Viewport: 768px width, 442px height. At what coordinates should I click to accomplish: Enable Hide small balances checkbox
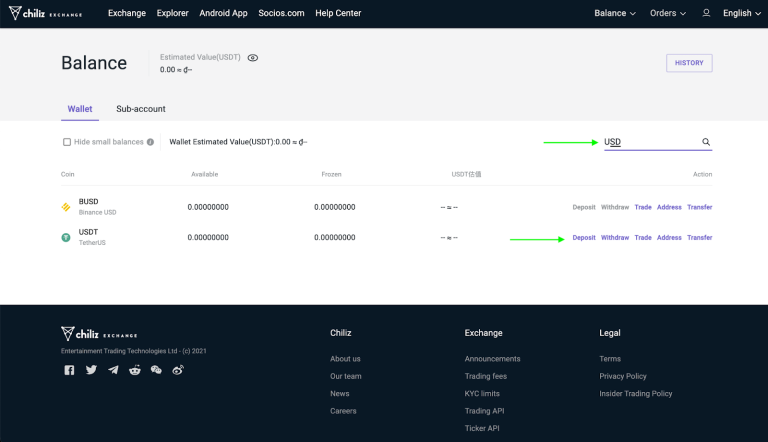pyautogui.click(x=67, y=142)
